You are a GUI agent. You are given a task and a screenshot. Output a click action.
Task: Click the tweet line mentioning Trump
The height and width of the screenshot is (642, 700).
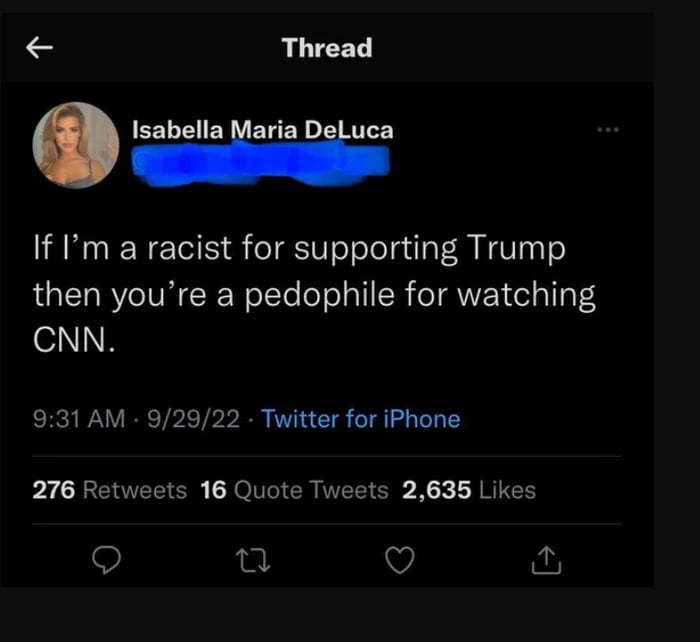pyautogui.click(x=300, y=249)
